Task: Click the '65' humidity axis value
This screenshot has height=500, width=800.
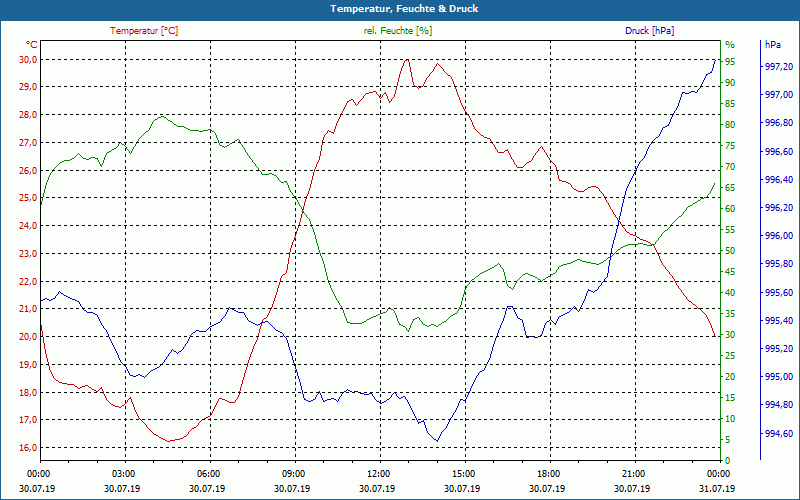Action: (x=730, y=188)
